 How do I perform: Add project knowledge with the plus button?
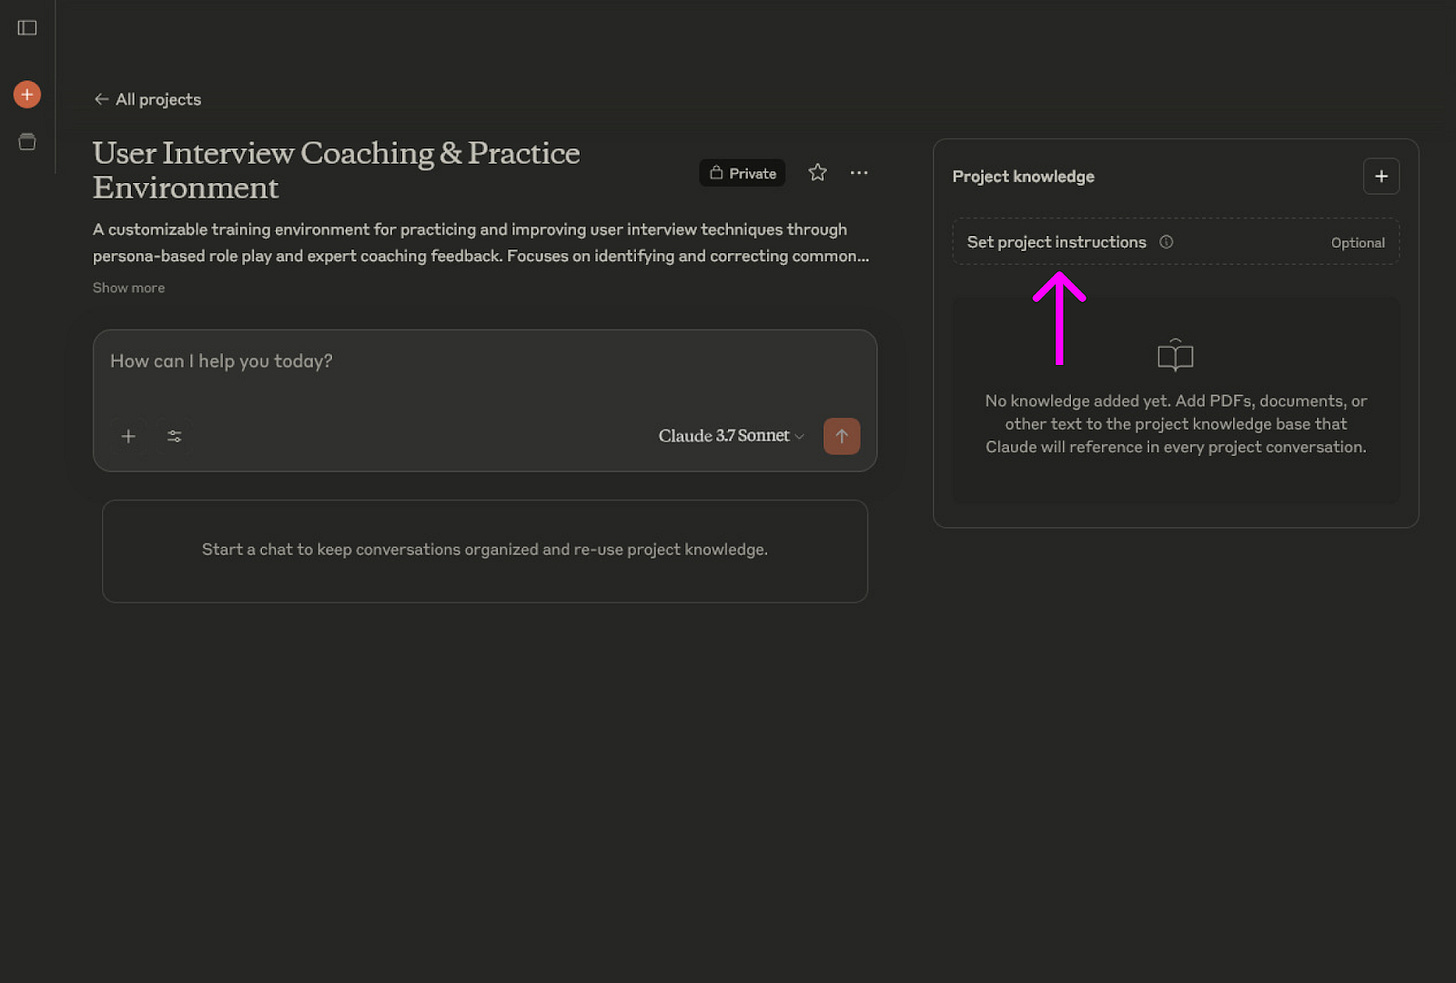tap(1381, 176)
